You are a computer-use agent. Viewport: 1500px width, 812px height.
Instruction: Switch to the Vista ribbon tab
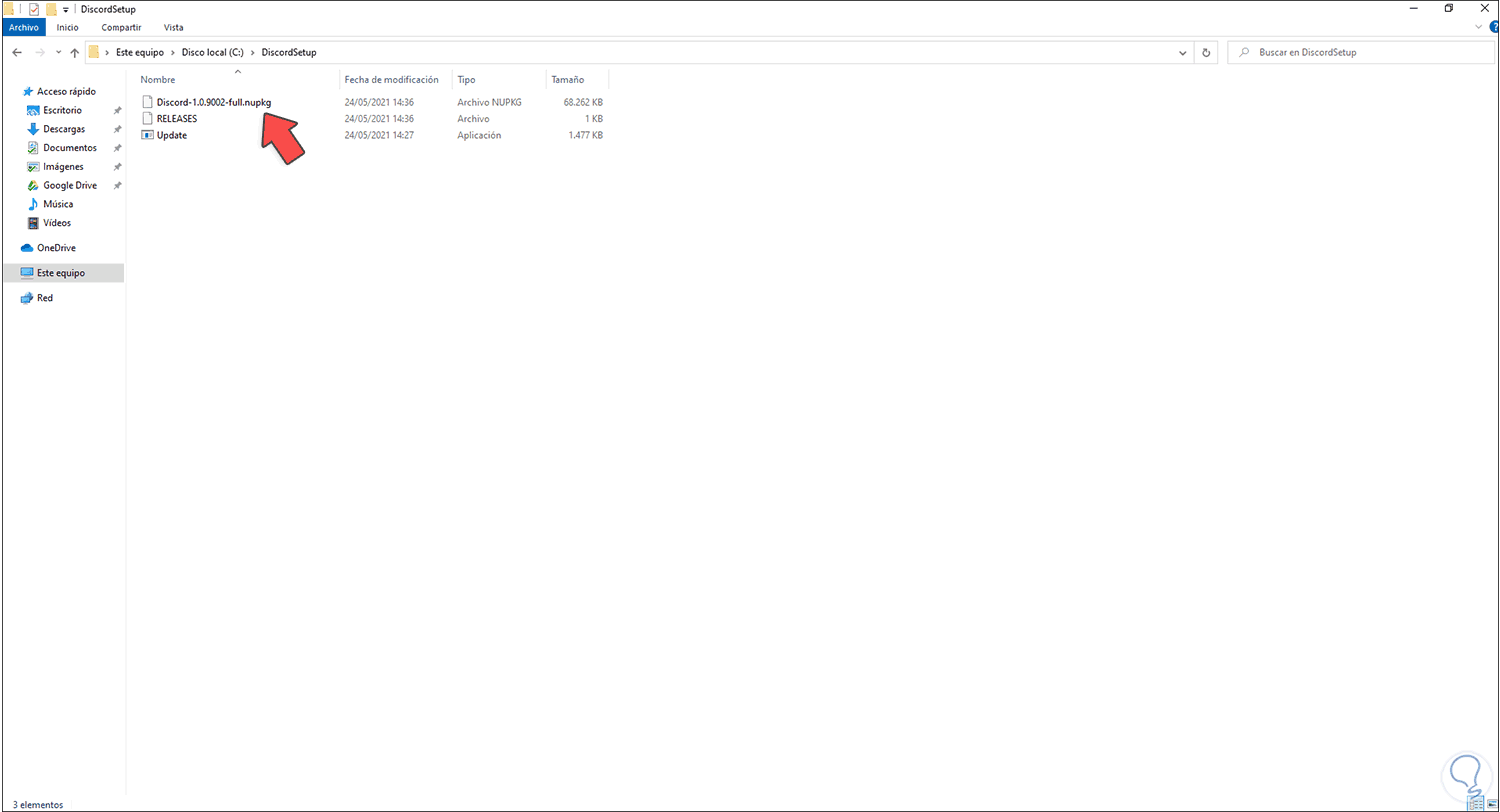(x=173, y=28)
